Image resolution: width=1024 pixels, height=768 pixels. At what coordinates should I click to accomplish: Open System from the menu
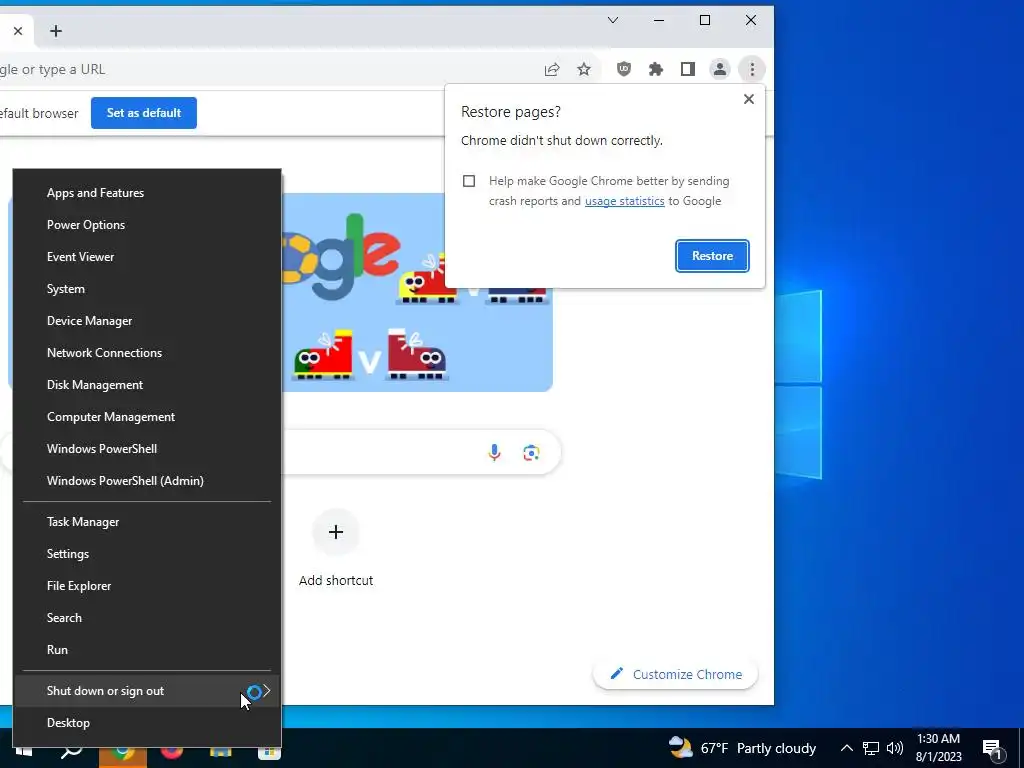tap(147, 289)
